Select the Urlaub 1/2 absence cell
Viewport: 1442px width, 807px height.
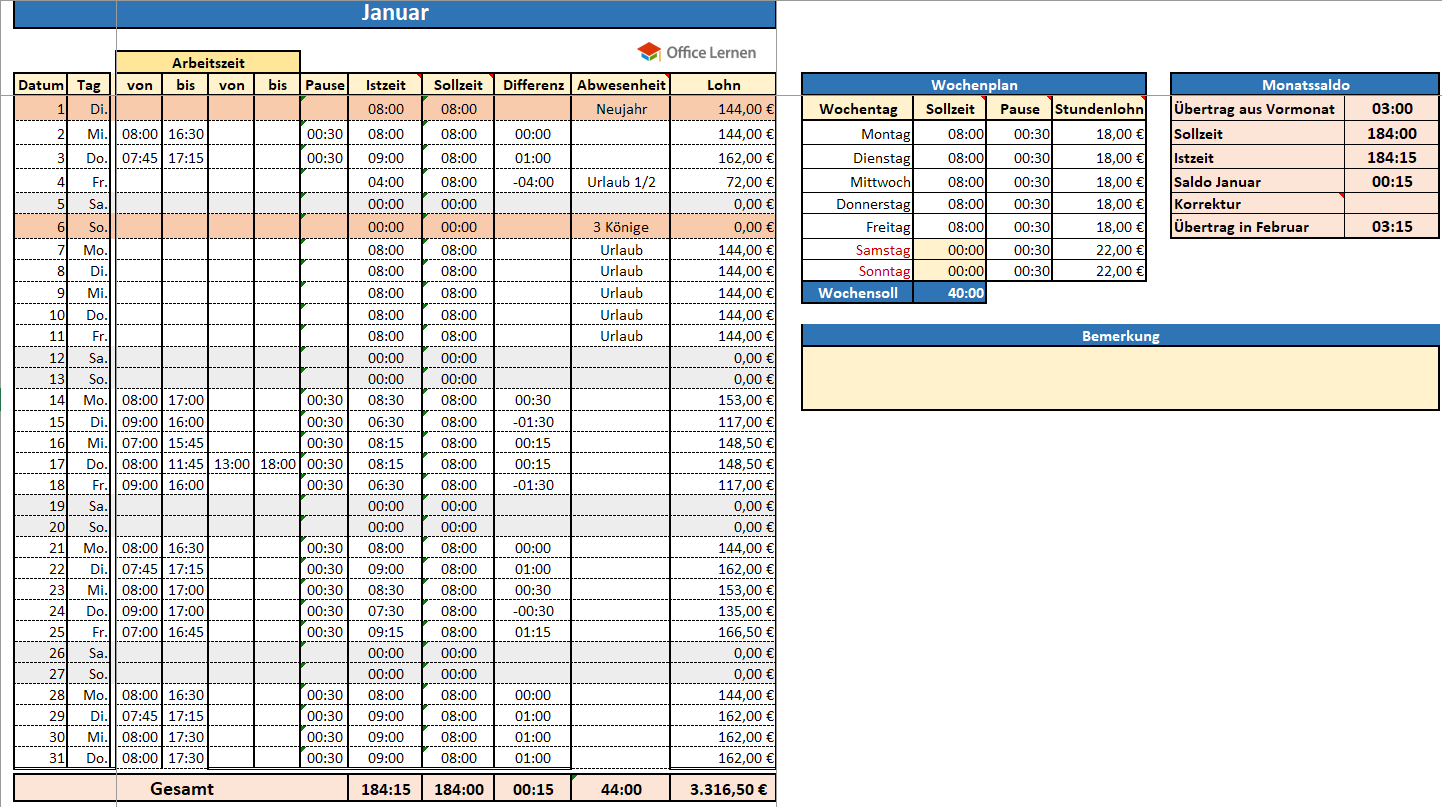pyautogui.click(x=621, y=182)
